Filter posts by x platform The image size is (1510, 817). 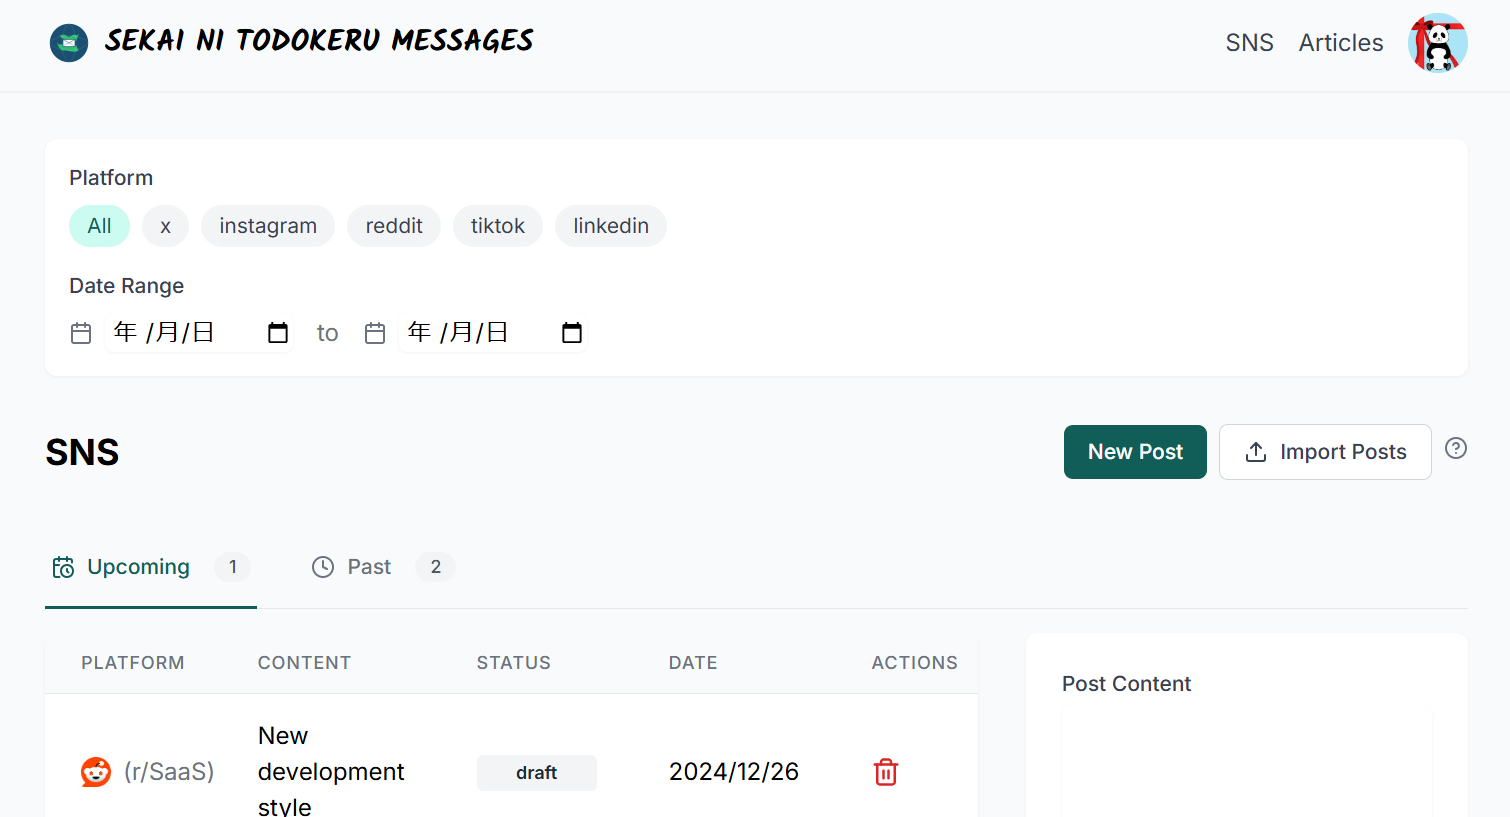tap(165, 226)
